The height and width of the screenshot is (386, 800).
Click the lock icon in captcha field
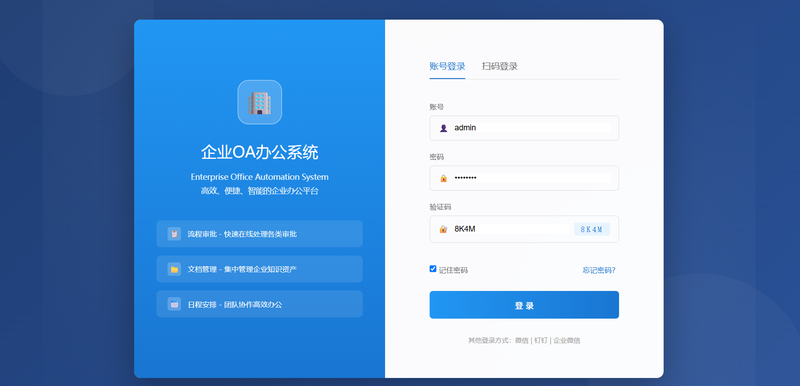point(443,229)
